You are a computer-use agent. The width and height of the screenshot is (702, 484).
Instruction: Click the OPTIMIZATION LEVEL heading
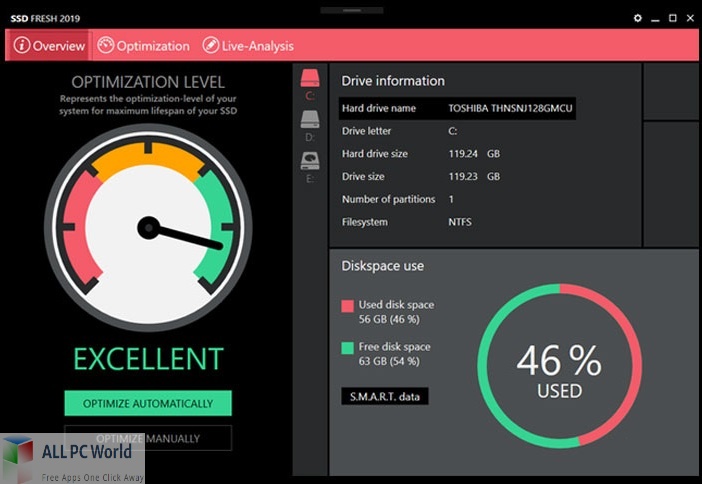pos(148,82)
